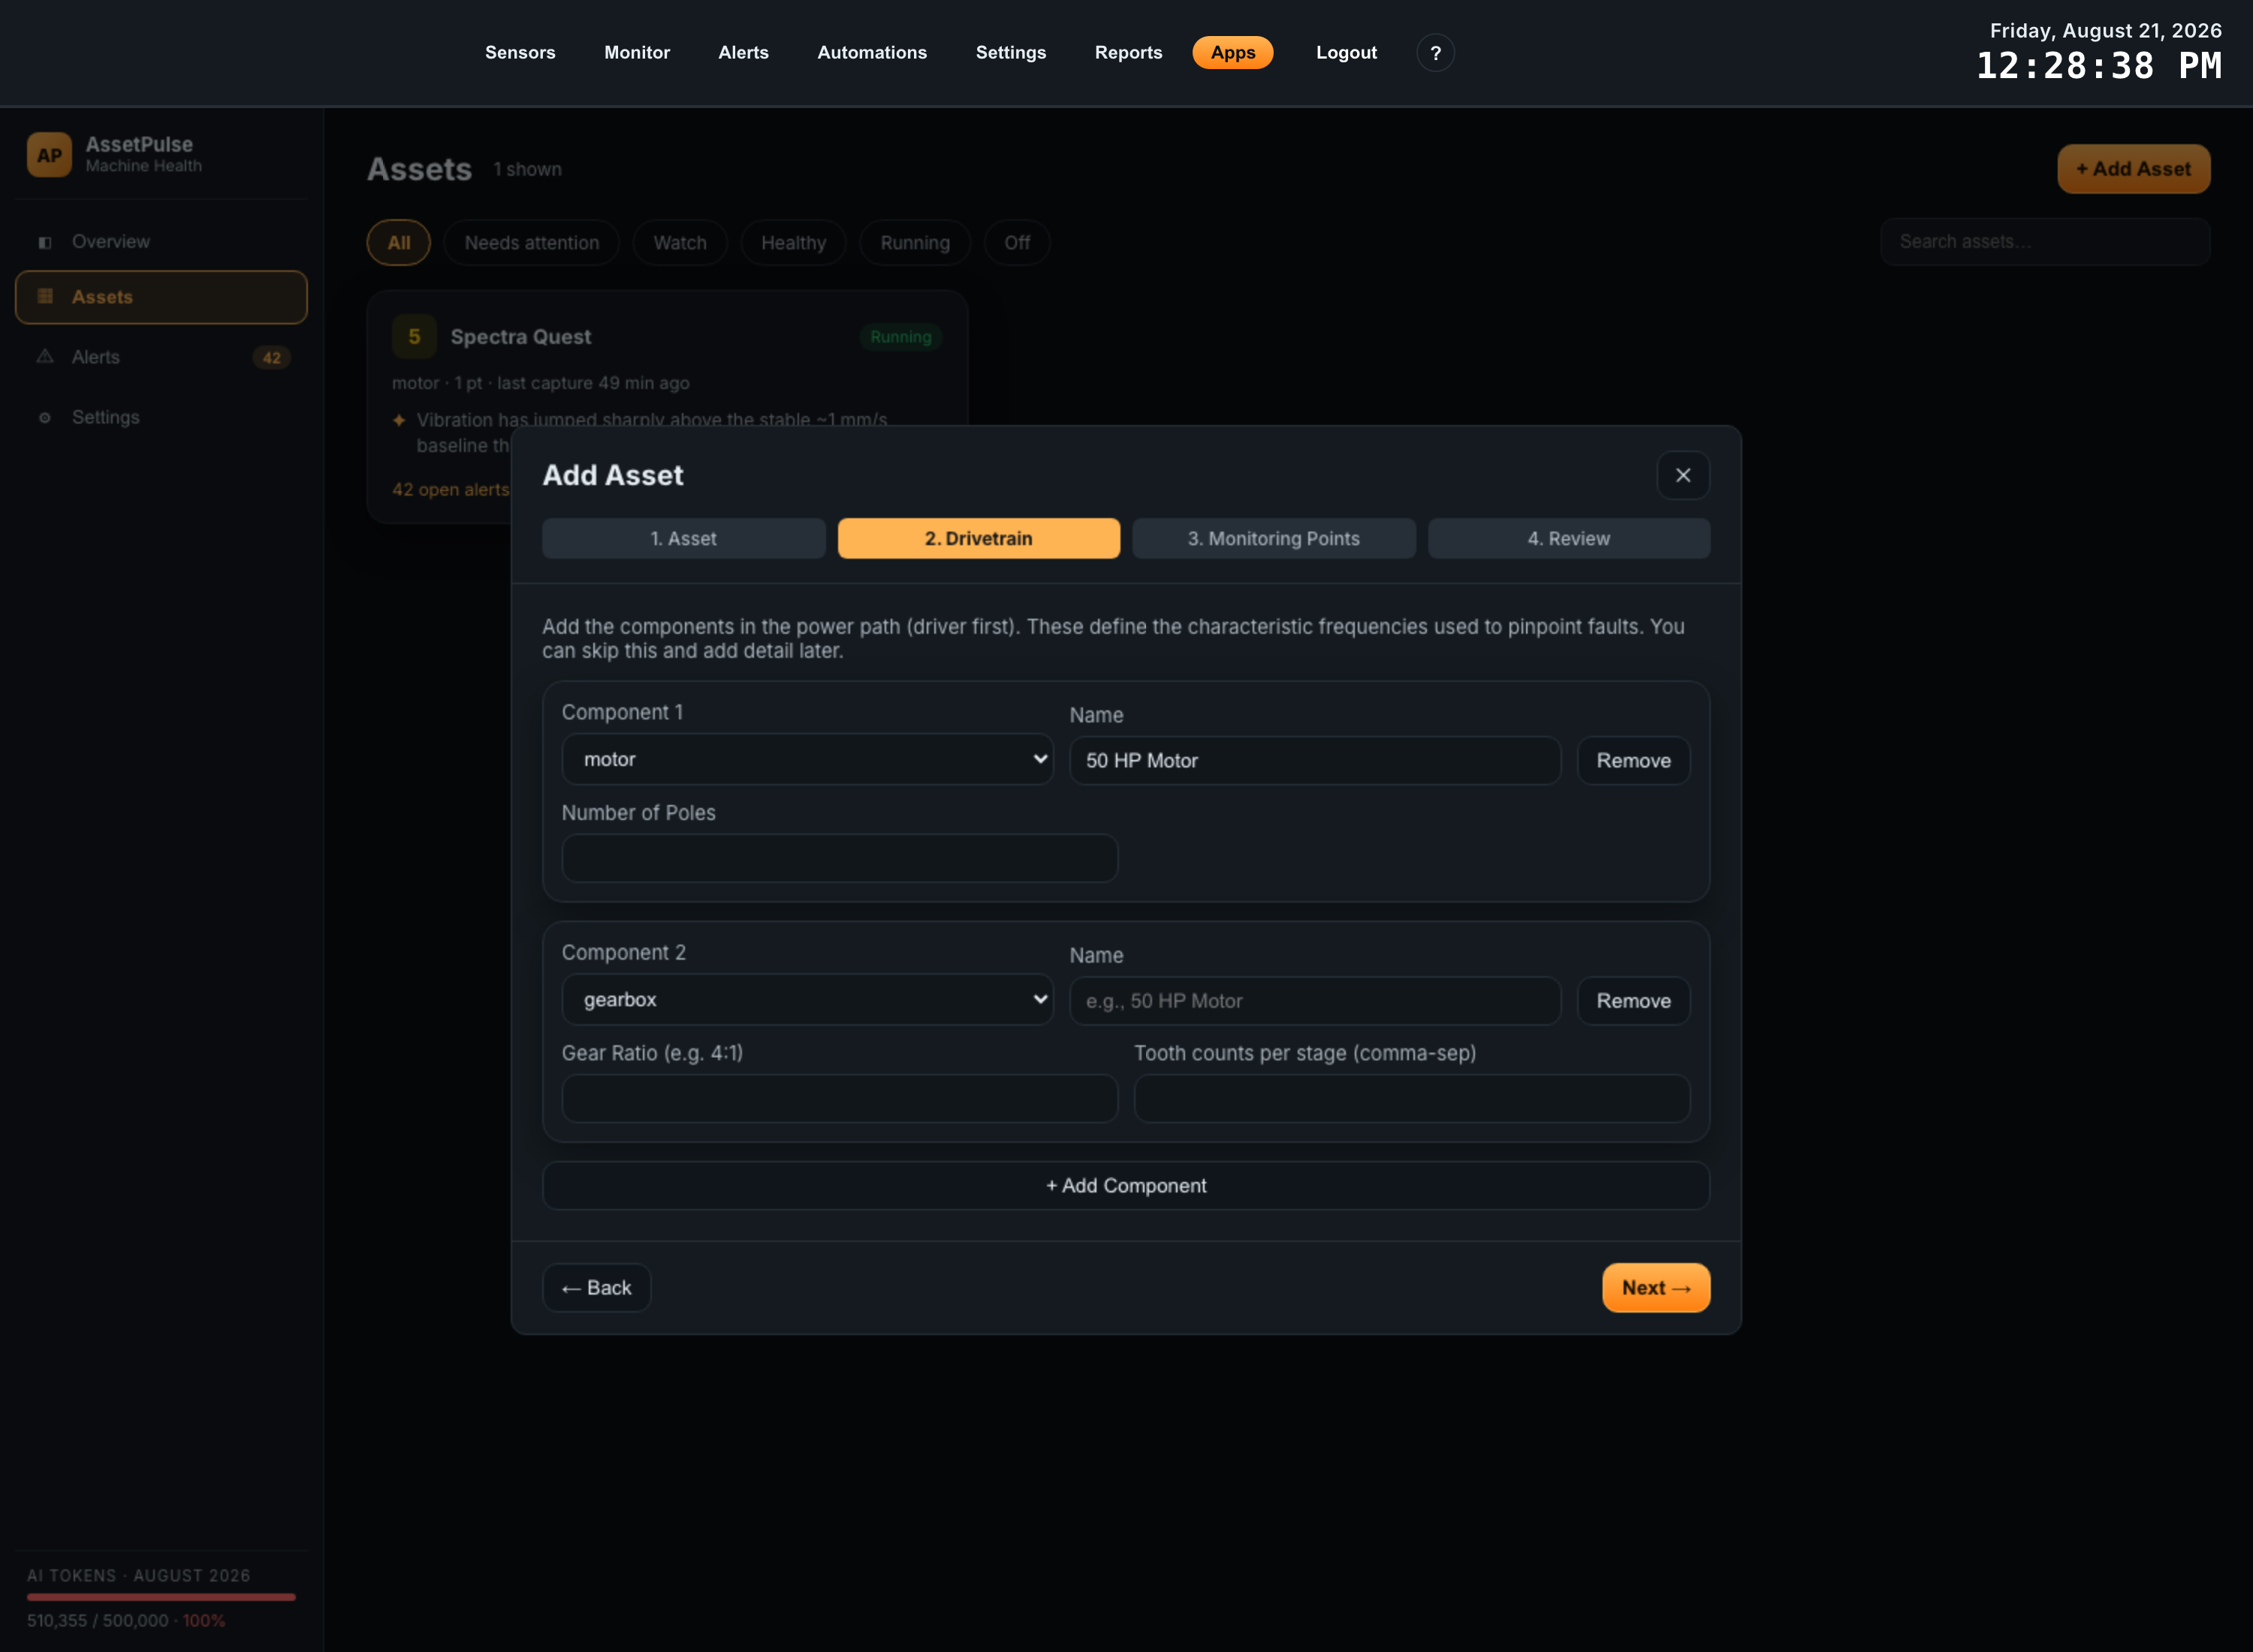Select the Off filter chip

click(1016, 243)
